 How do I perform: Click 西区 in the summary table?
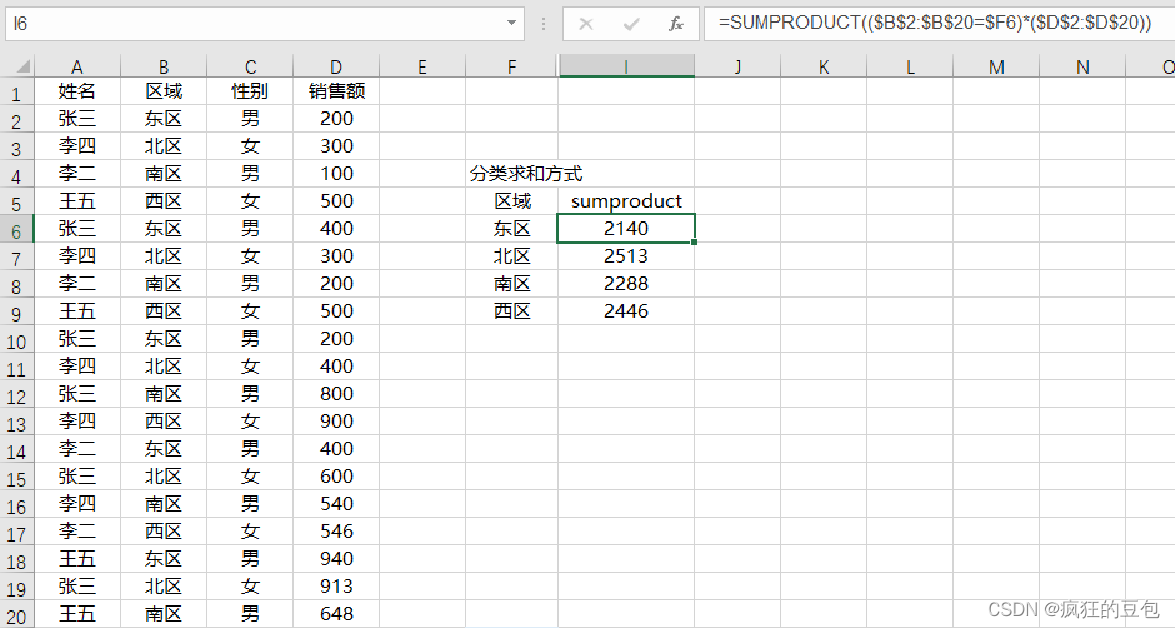(512, 311)
